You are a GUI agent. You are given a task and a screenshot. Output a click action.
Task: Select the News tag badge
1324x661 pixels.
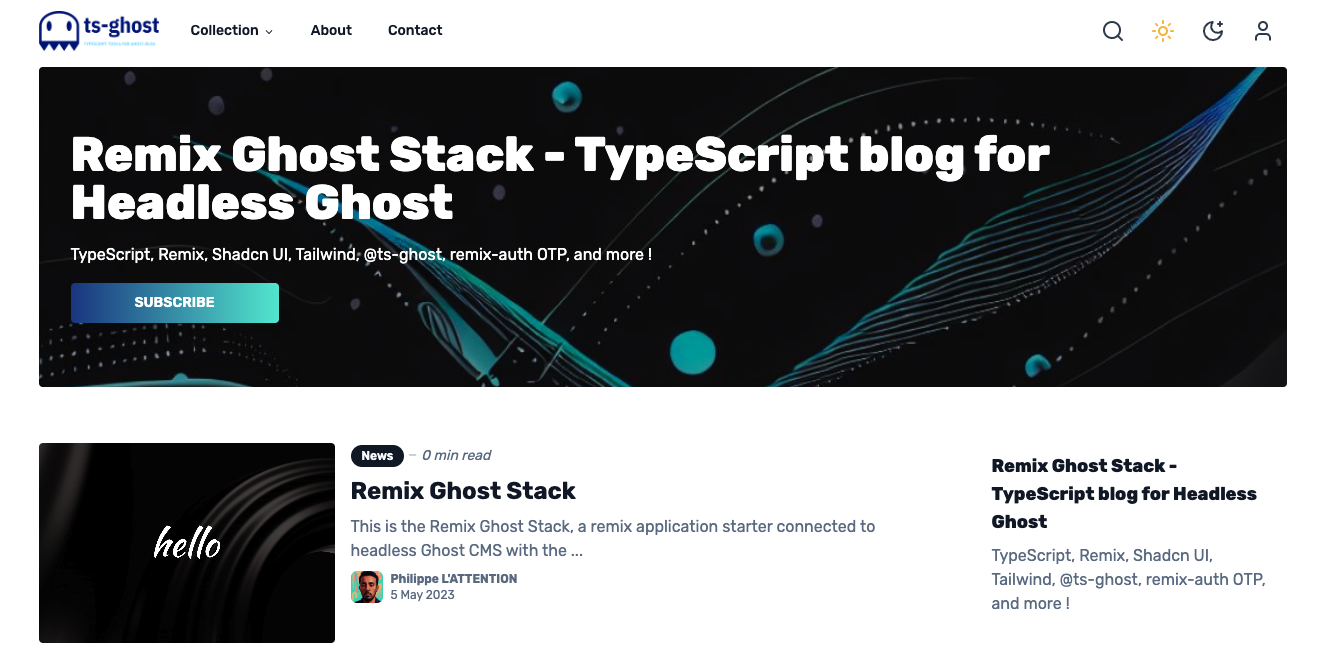377,456
